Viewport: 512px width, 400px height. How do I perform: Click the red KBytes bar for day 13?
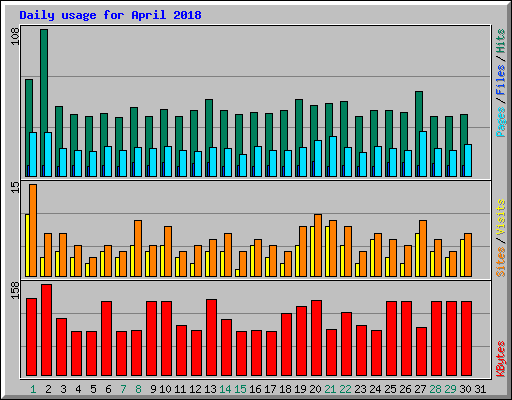(x=212, y=338)
